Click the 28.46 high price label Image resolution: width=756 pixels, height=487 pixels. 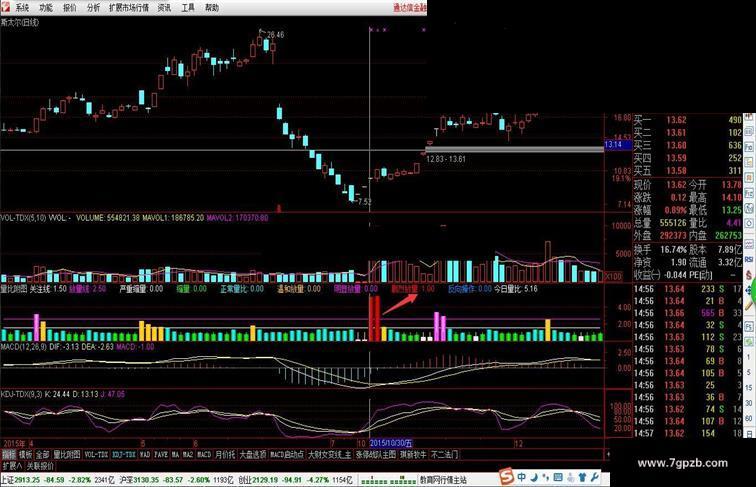pyautogui.click(x=275, y=35)
